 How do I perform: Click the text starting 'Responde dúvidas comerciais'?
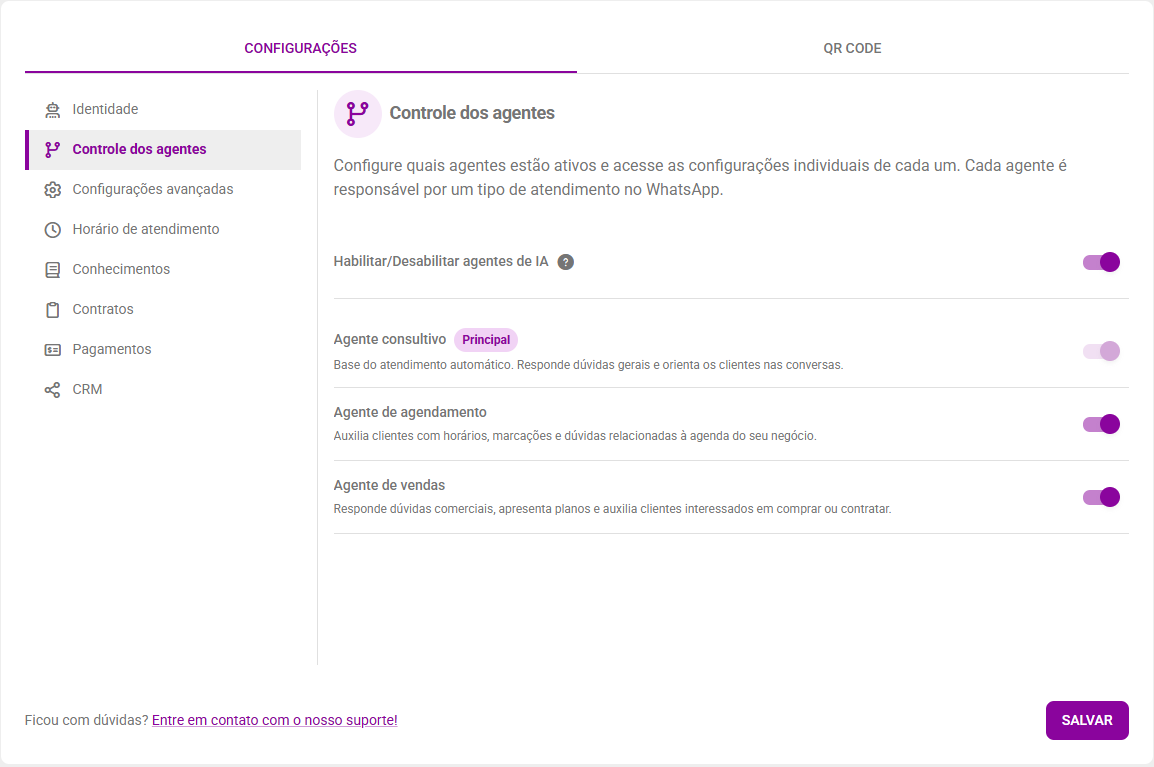tap(612, 509)
